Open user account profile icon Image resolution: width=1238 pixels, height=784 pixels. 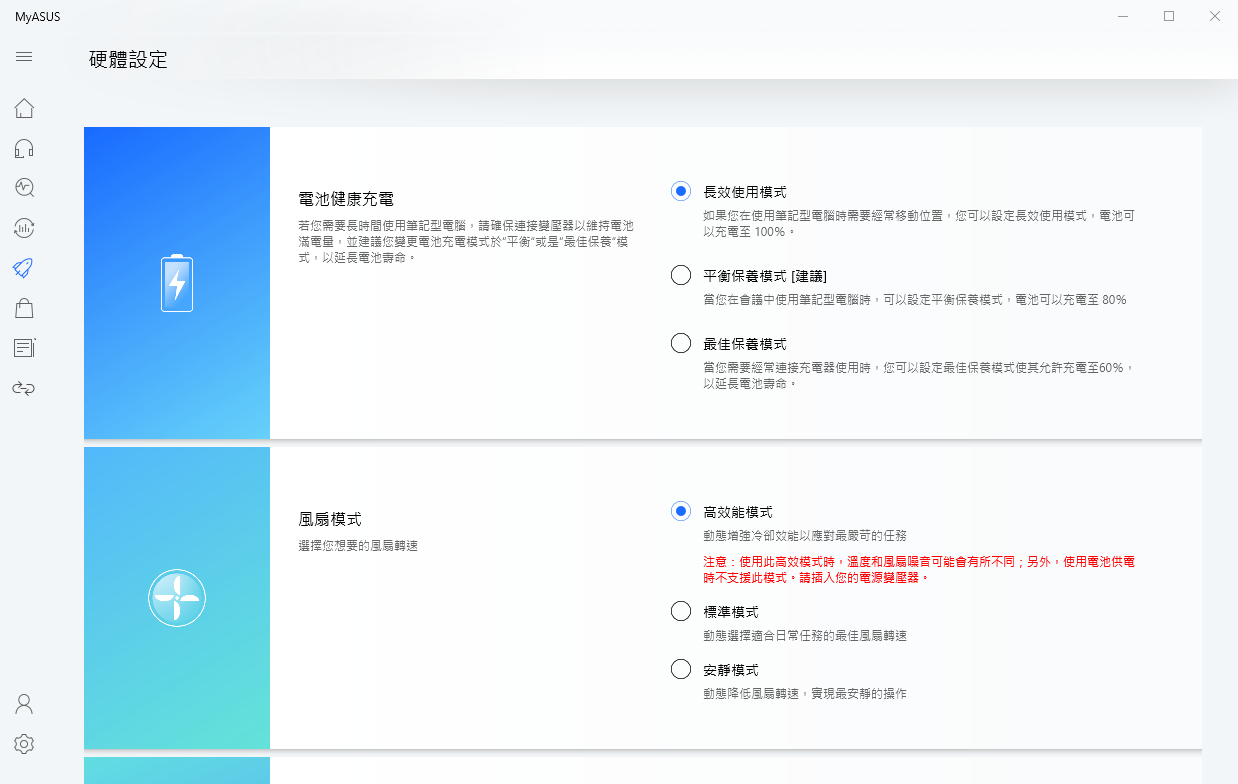pos(24,704)
